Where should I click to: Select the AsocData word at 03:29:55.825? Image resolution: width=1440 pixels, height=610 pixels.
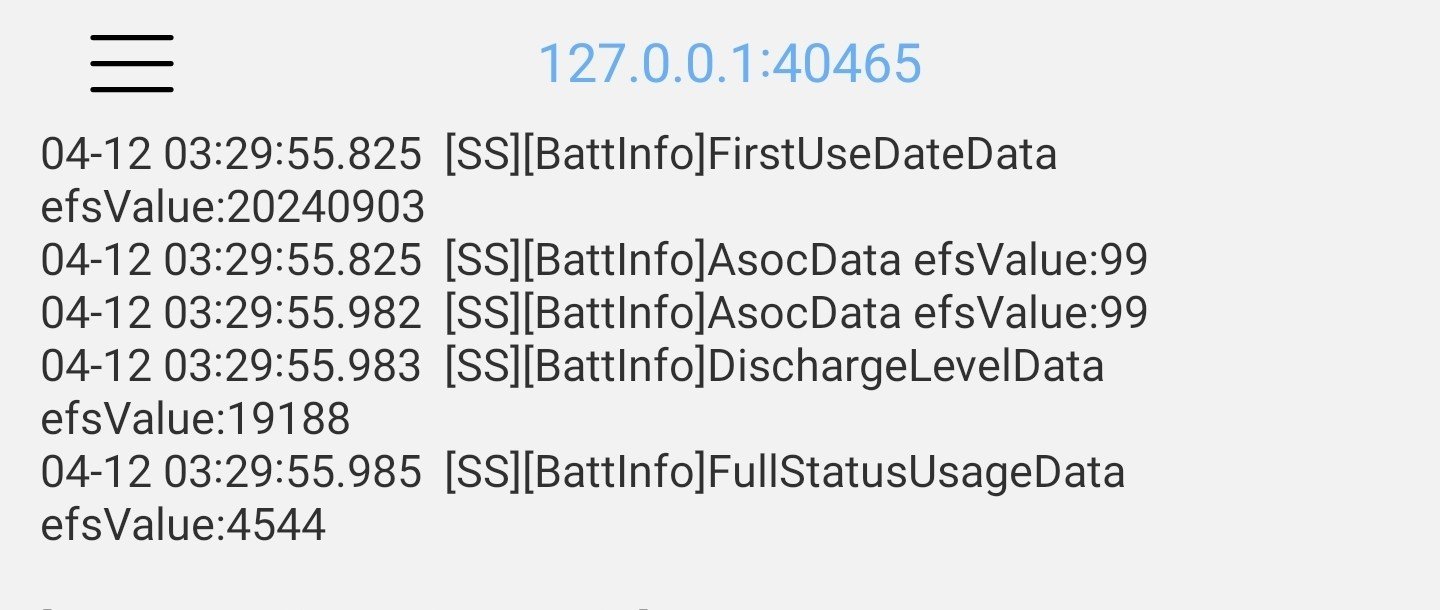(804, 260)
